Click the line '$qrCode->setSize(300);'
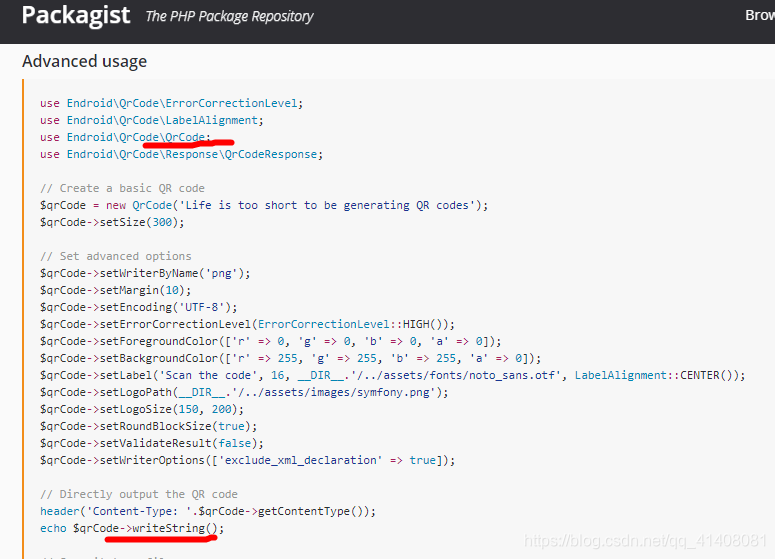Screen dimensions: 775x559 (x=112, y=222)
